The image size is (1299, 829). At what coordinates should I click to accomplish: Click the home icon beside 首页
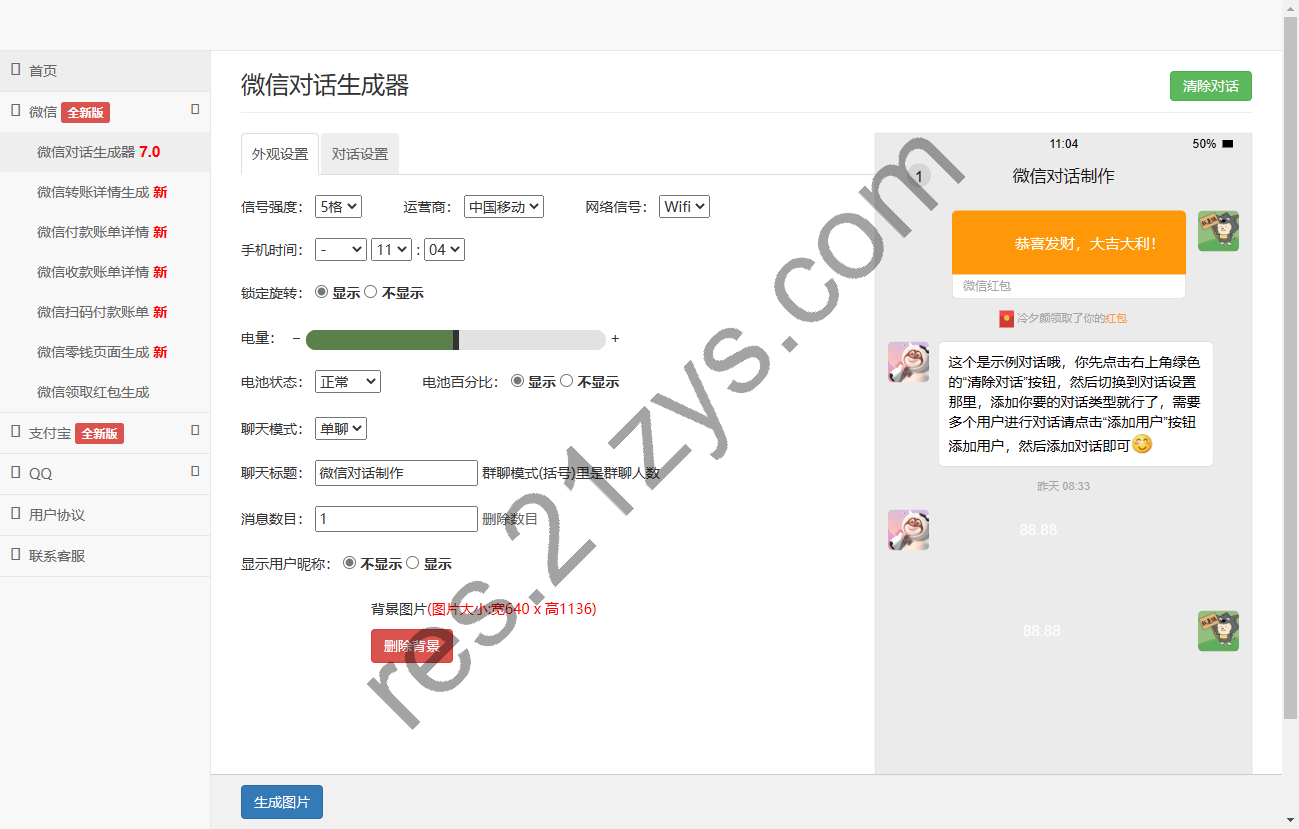(16, 70)
